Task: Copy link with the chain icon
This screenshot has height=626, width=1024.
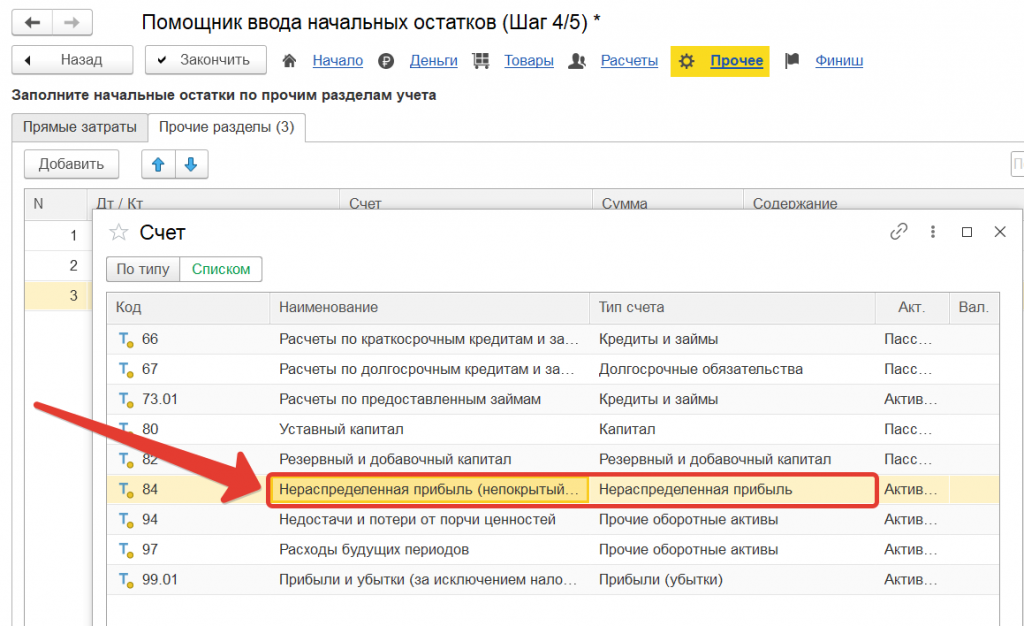Action: click(899, 232)
